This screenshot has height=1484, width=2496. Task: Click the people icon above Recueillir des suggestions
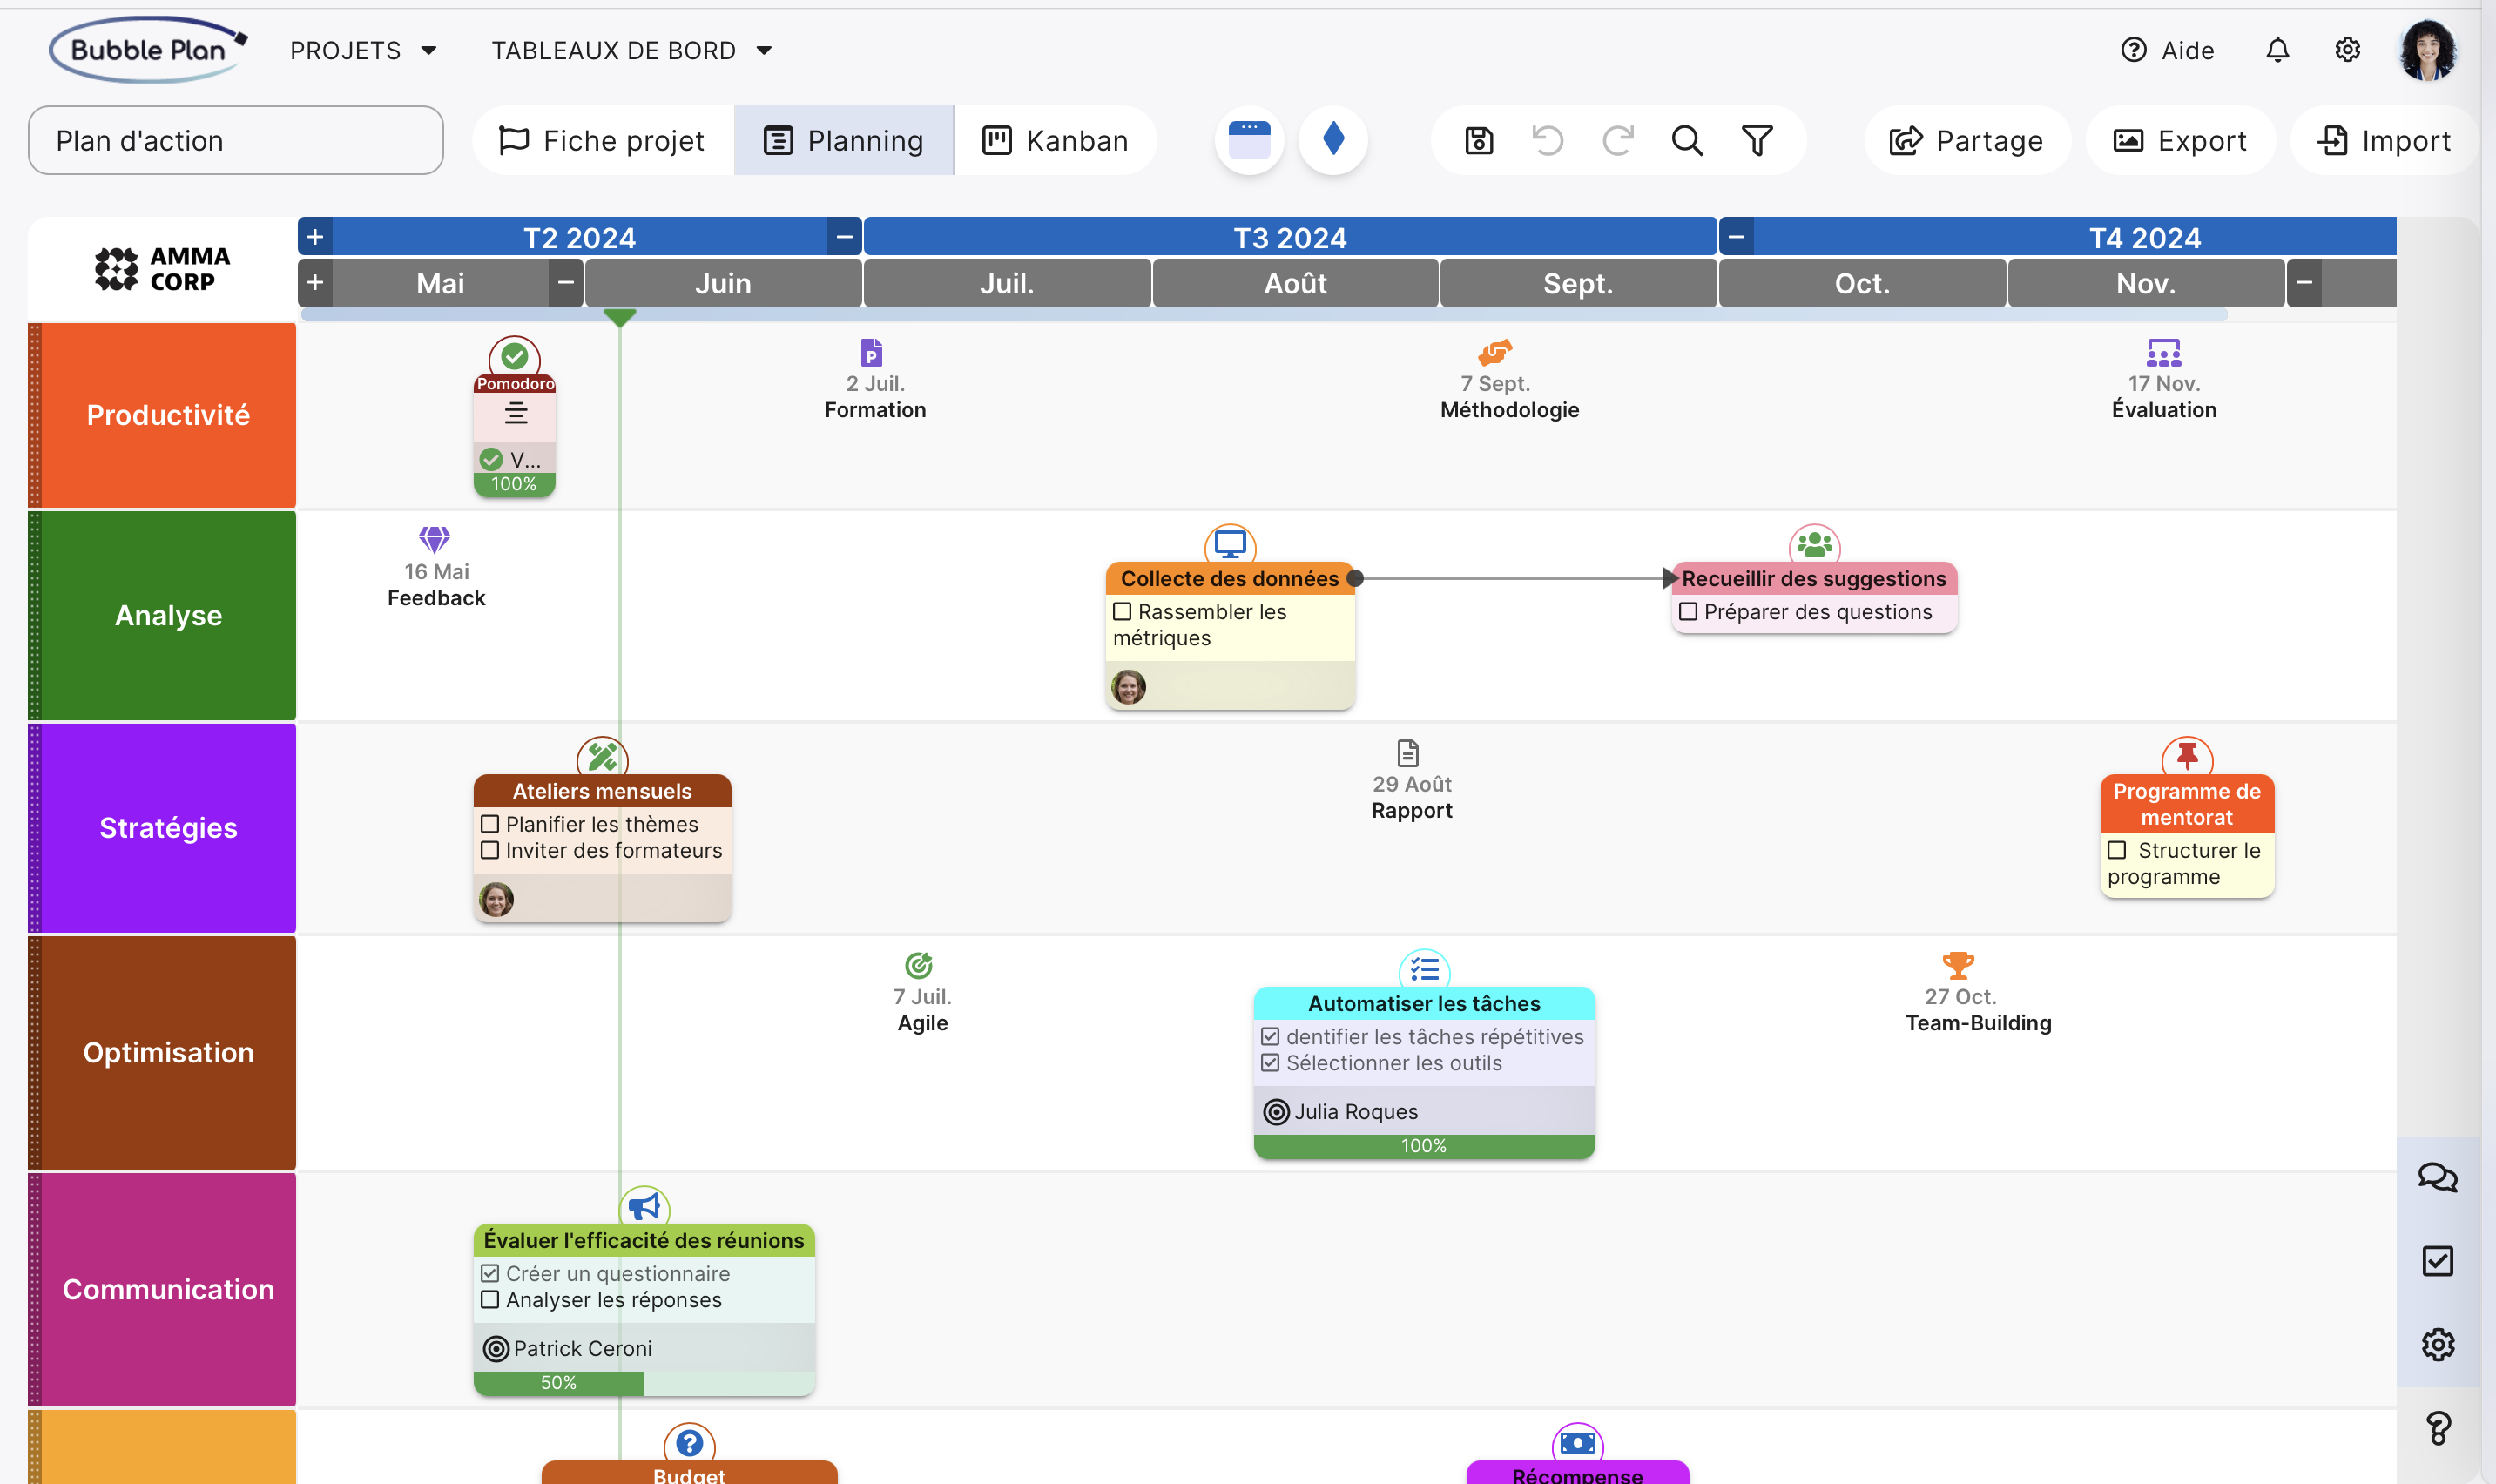[1814, 545]
